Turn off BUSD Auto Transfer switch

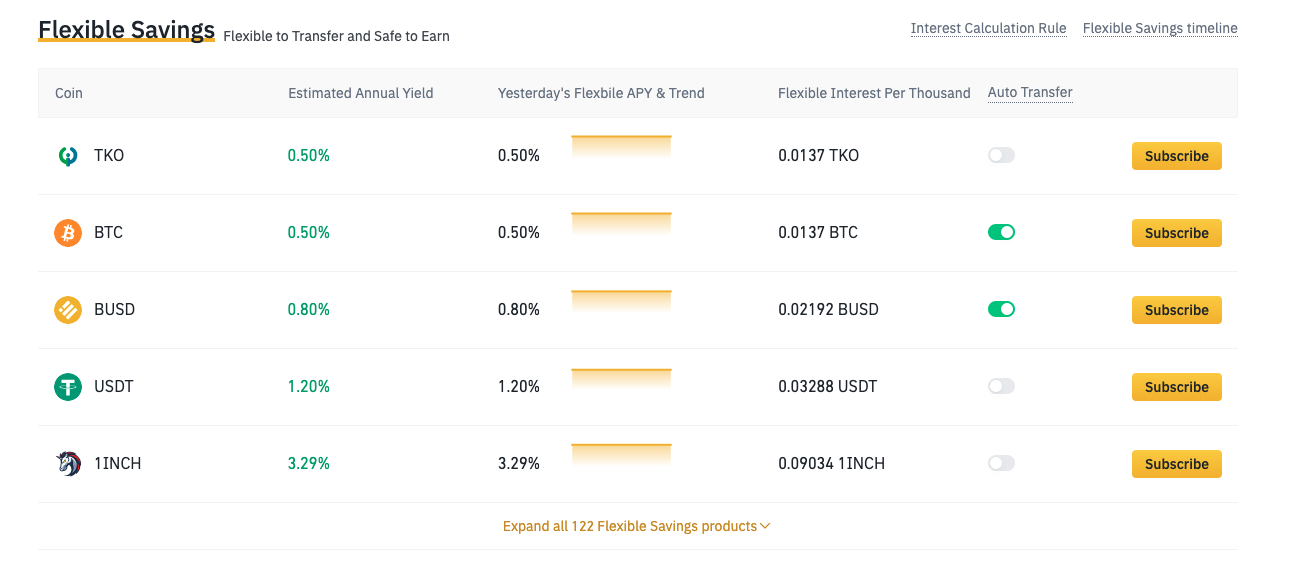pyautogui.click(x=1001, y=309)
